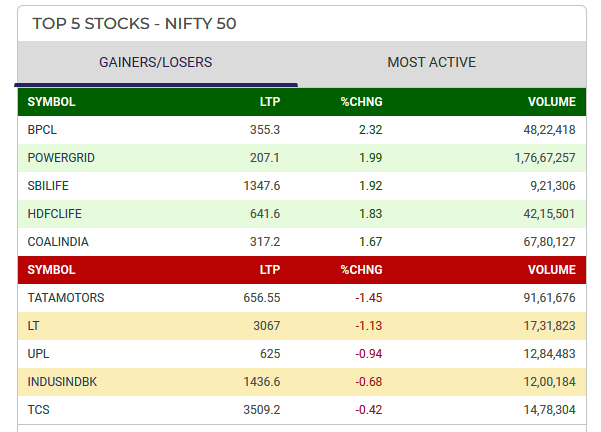Click INDUSINDBK volume 12,00,184
The width and height of the screenshot is (601, 432).
(x=549, y=382)
